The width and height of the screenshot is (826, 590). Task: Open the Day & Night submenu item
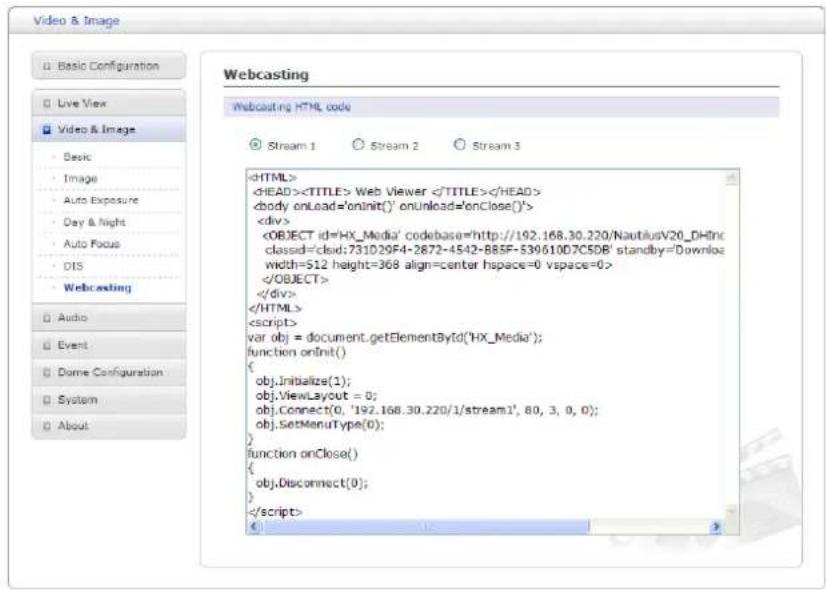pos(94,222)
